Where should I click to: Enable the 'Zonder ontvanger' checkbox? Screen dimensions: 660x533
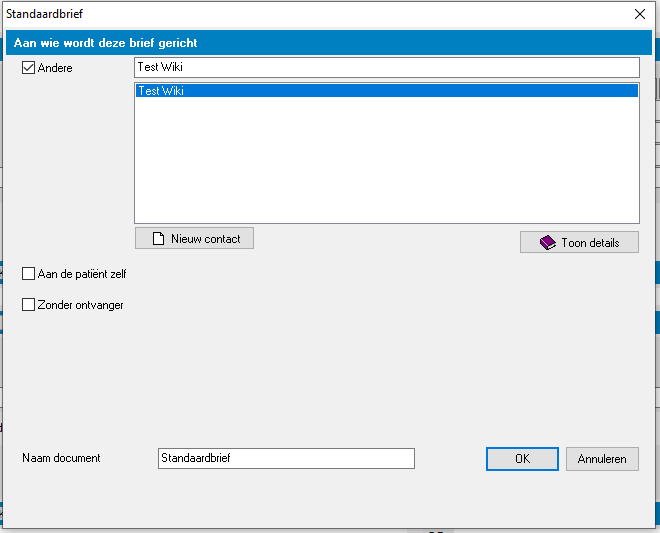click(x=28, y=304)
